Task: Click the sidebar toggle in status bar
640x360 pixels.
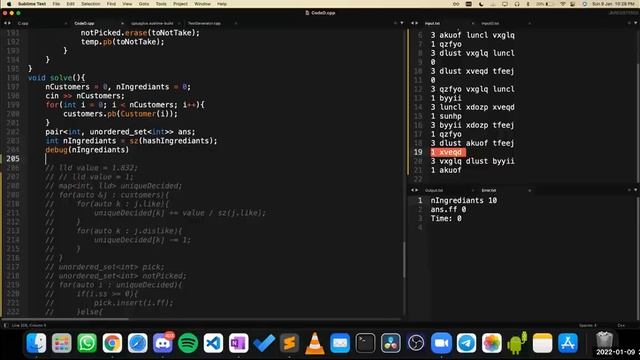Action: point(6,325)
